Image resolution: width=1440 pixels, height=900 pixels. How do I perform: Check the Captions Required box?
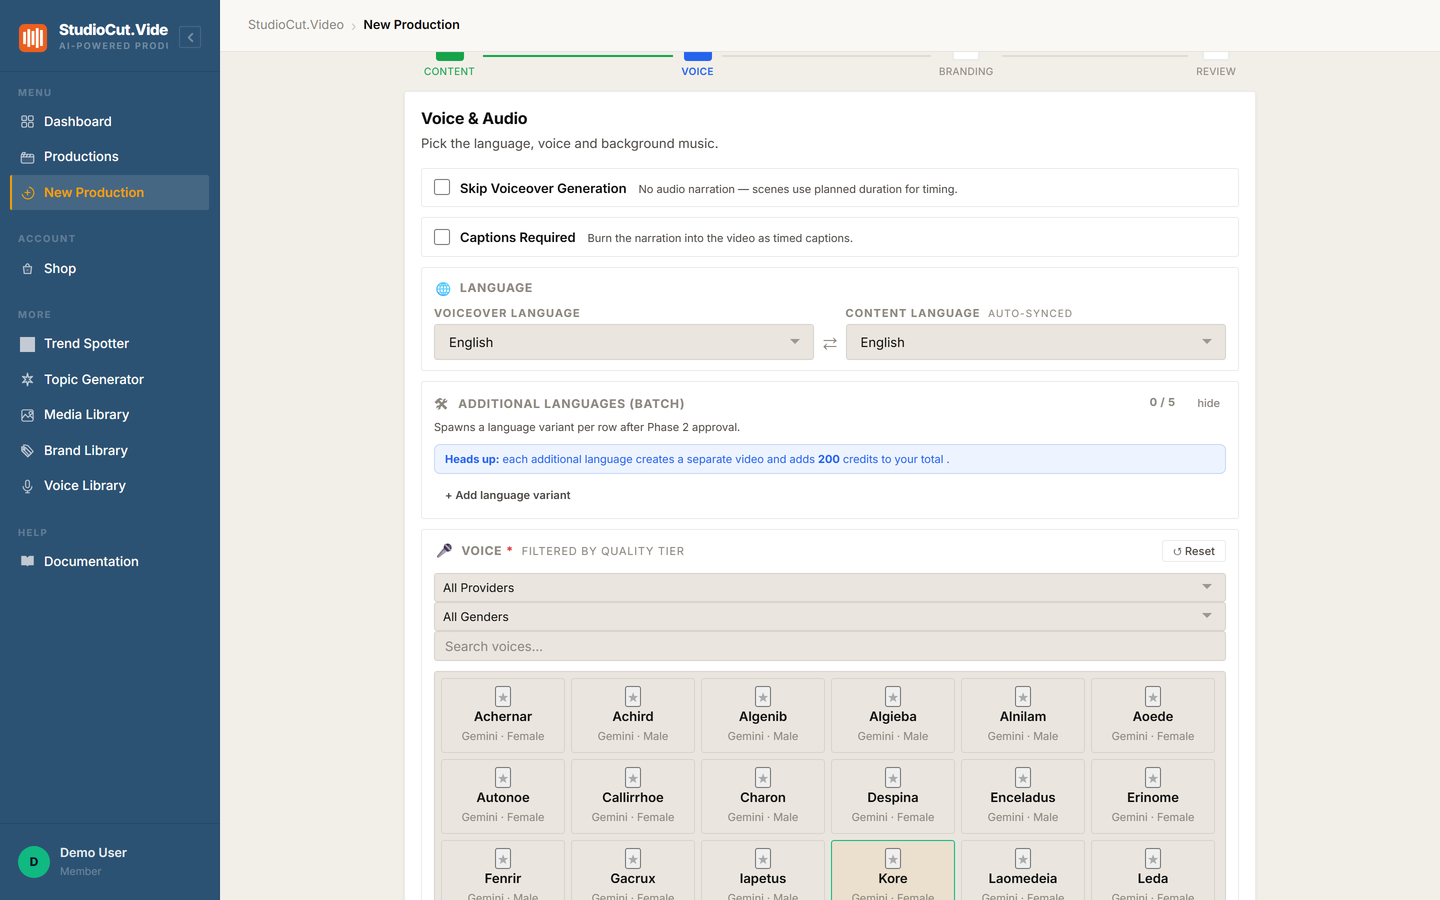point(442,237)
